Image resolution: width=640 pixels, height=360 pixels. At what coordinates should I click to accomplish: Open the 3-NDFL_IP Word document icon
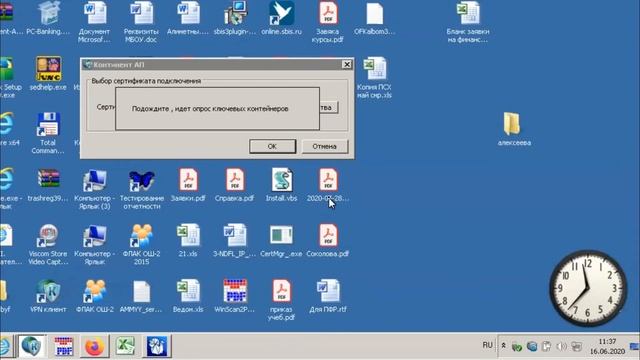click(x=235, y=240)
